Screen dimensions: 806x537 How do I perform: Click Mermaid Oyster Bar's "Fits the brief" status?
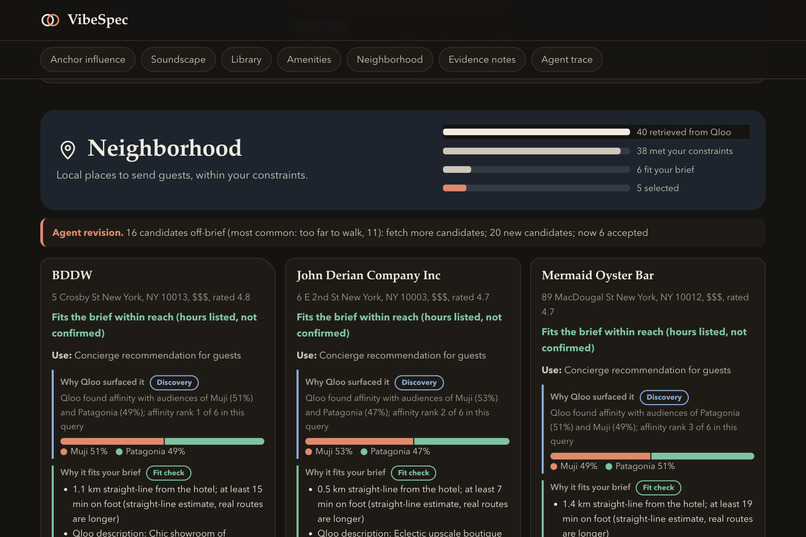pos(644,340)
